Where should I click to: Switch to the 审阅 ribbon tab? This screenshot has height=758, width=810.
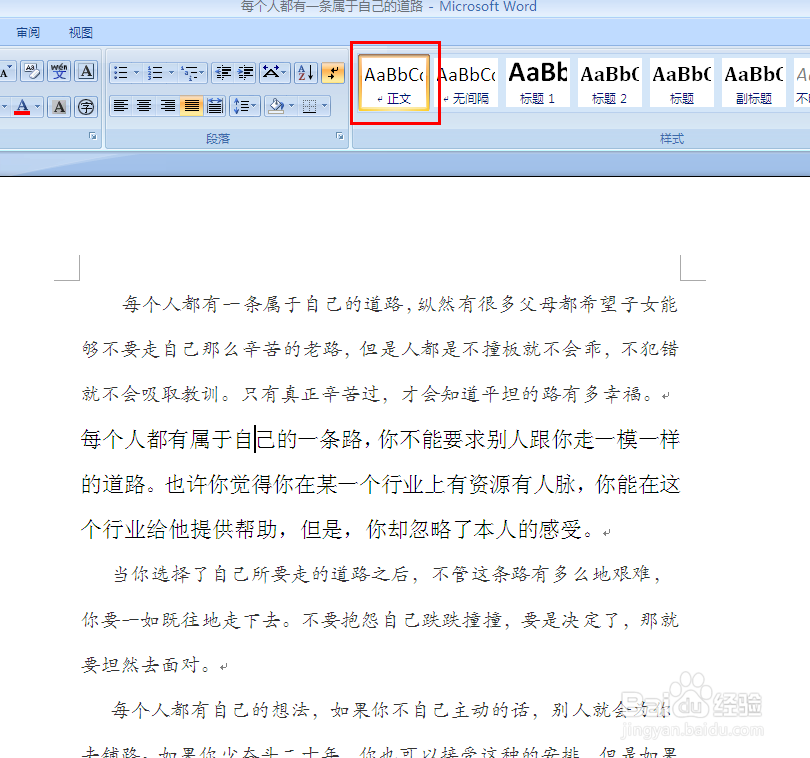tap(27, 32)
